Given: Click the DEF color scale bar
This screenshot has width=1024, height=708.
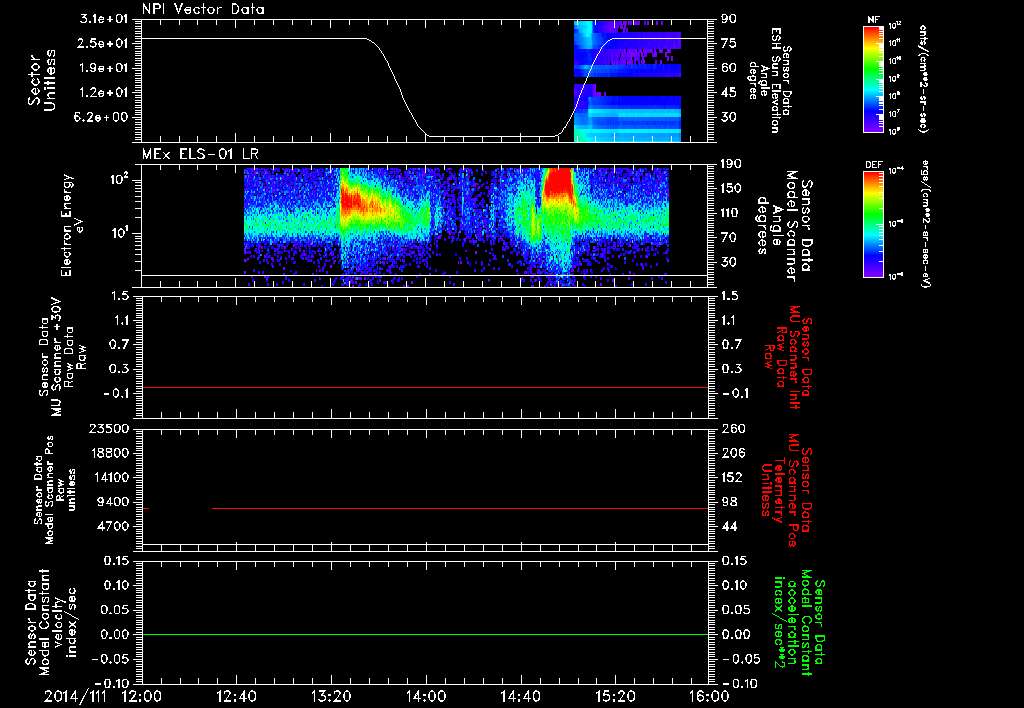Looking at the screenshot, I should tap(873, 224).
